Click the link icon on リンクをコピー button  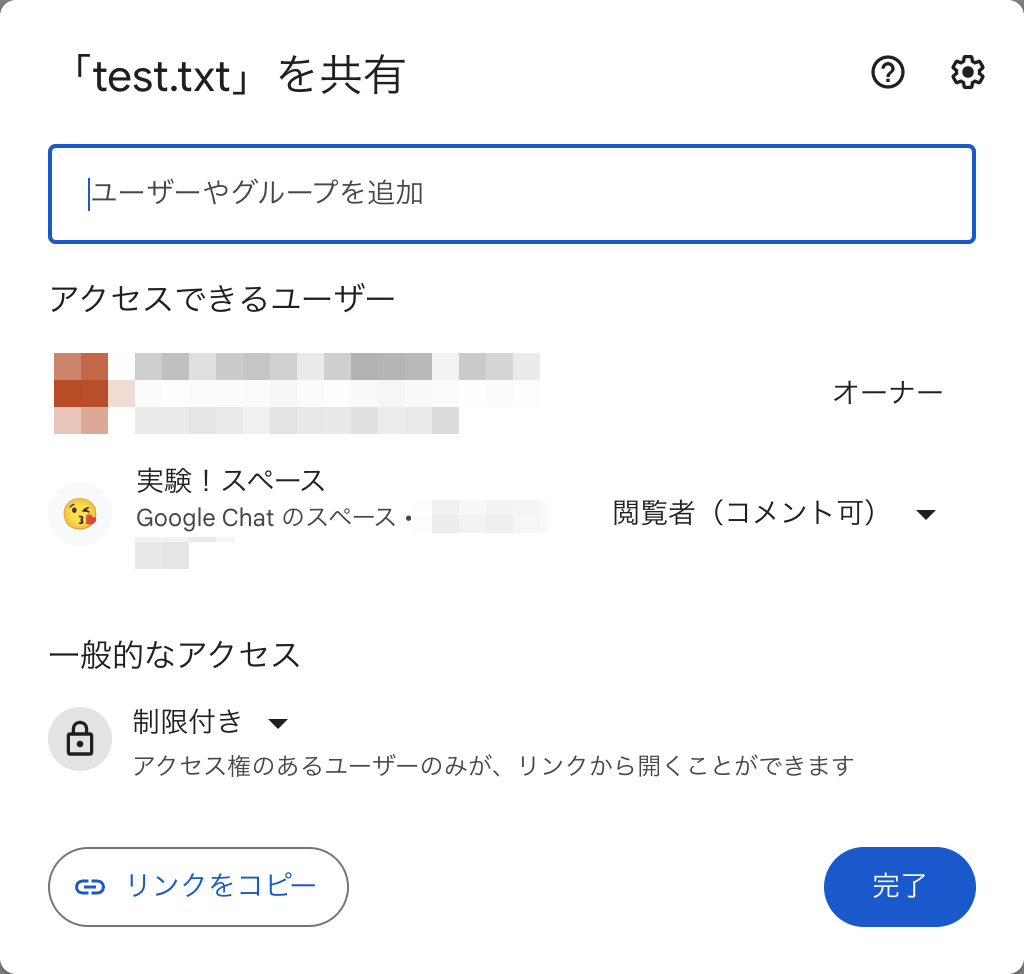[x=91, y=886]
